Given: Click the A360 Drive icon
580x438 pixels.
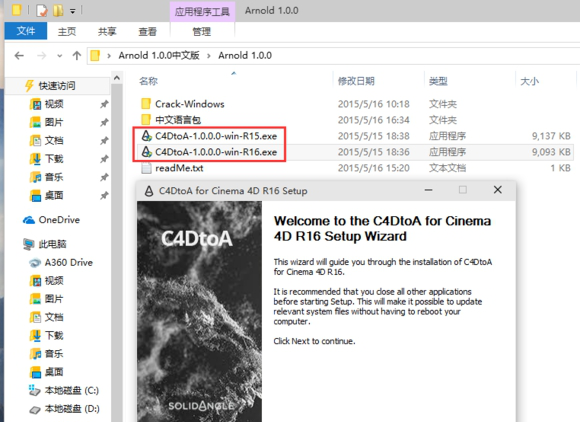Looking at the screenshot, I should pos(35,263).
